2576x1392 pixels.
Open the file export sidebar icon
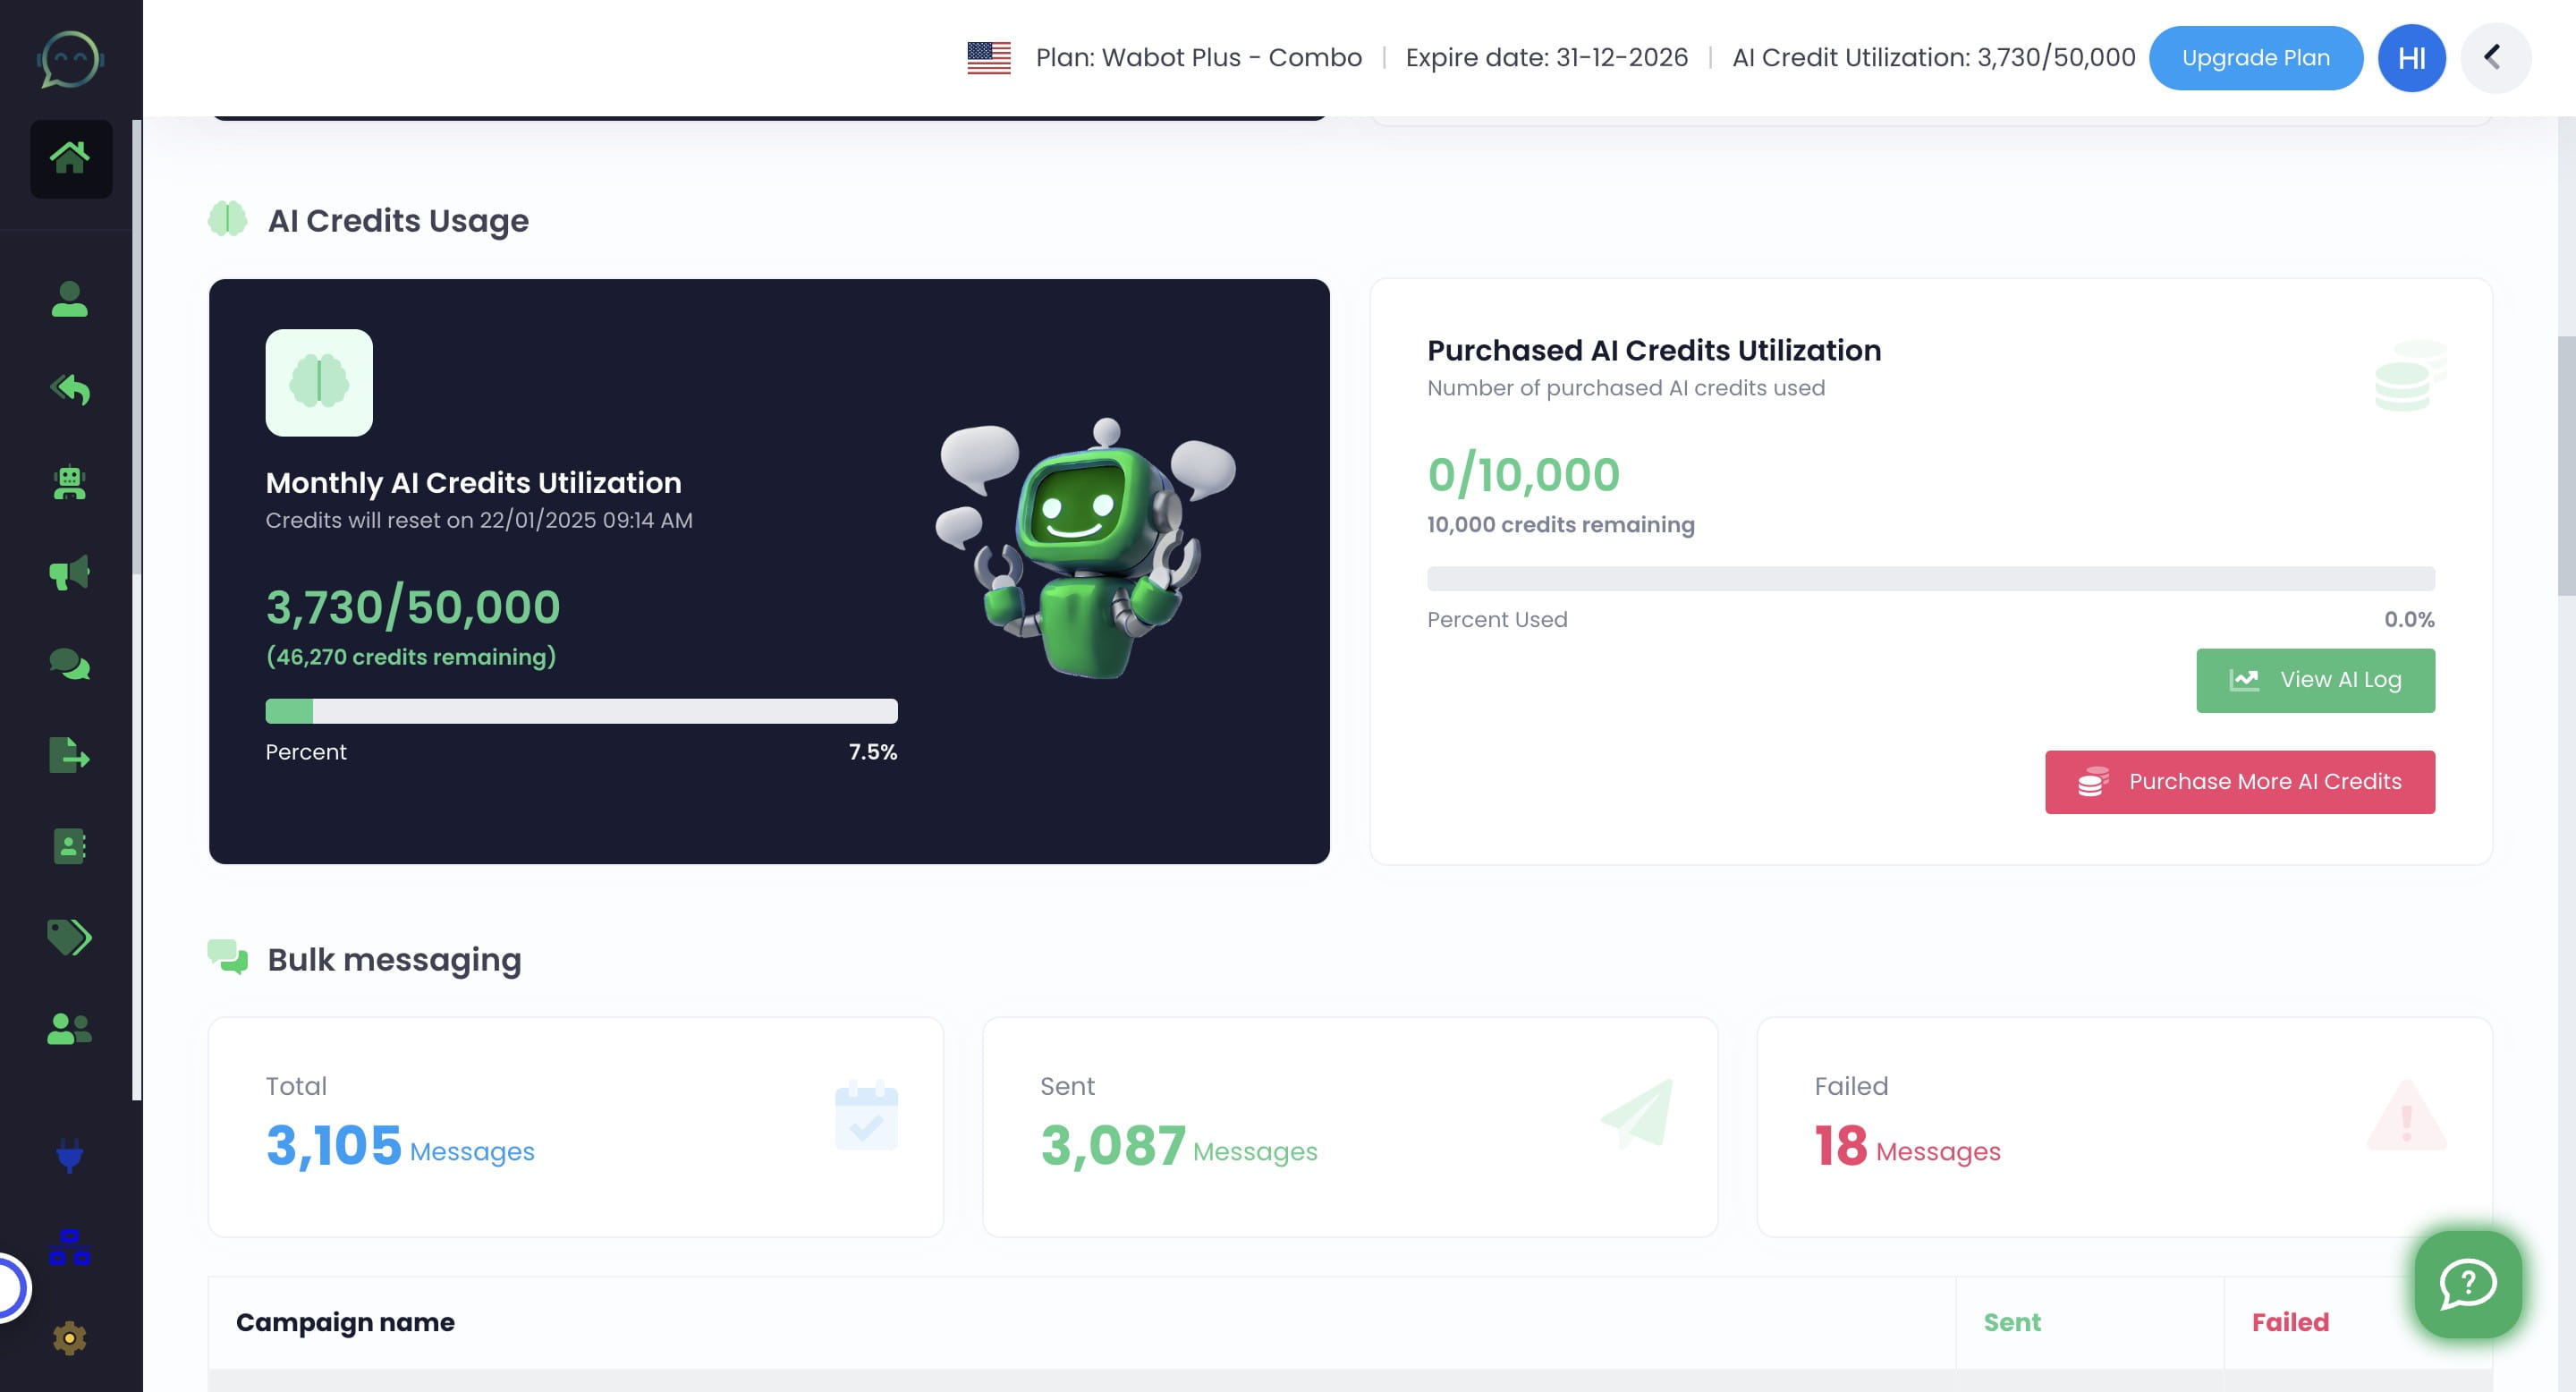pos(69,755)
